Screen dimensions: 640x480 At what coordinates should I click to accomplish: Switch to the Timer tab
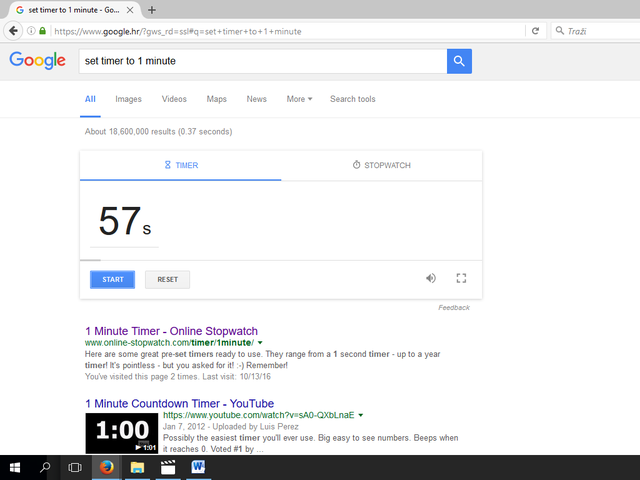pyautogui.click(x=180, y=165)
